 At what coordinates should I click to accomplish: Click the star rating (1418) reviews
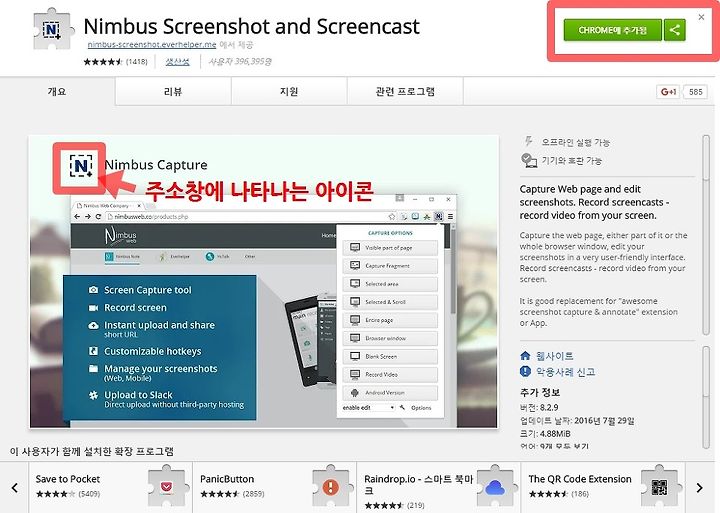pos(115,62)
